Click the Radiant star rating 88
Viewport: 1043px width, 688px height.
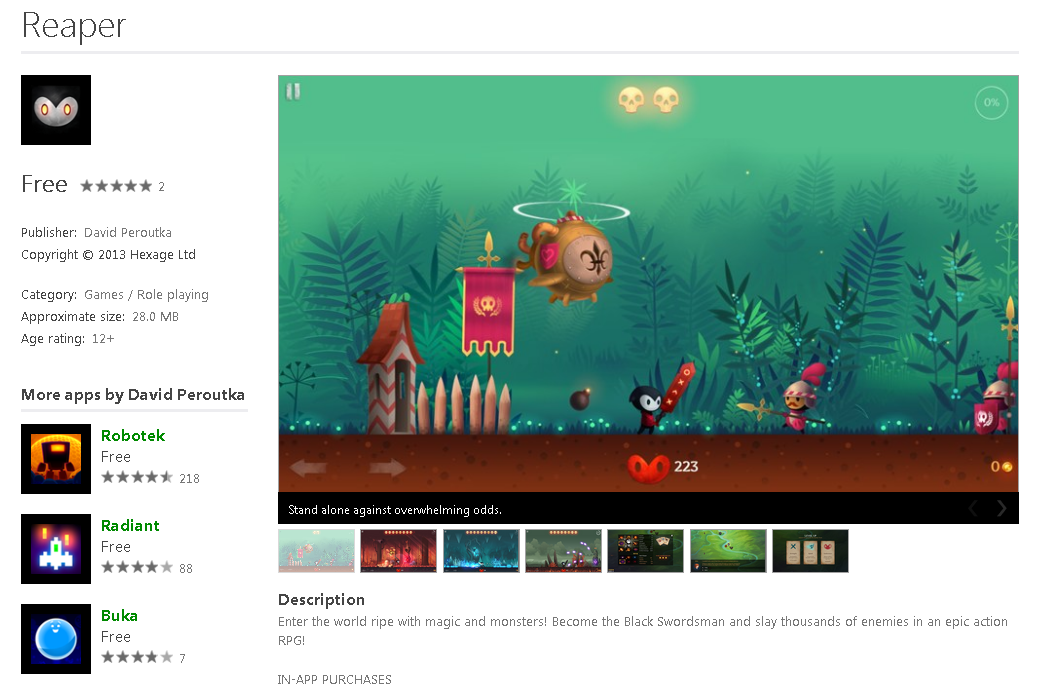pyautogui.click(x=137, y=568)
